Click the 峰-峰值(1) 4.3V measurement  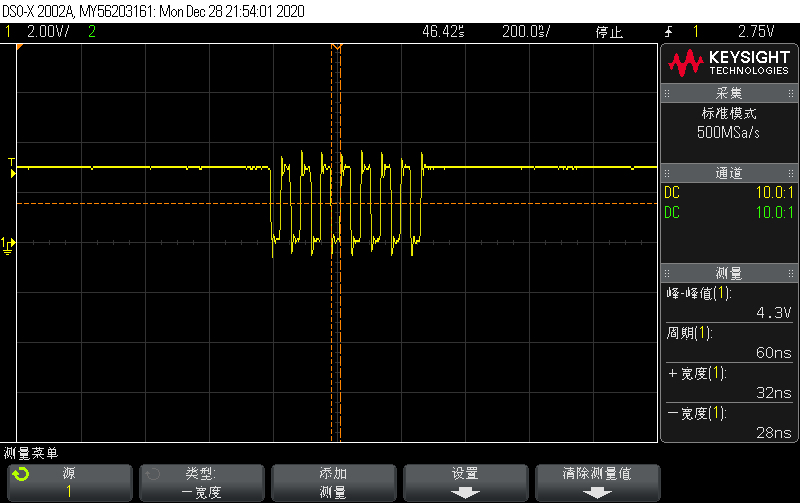point(729,303)
